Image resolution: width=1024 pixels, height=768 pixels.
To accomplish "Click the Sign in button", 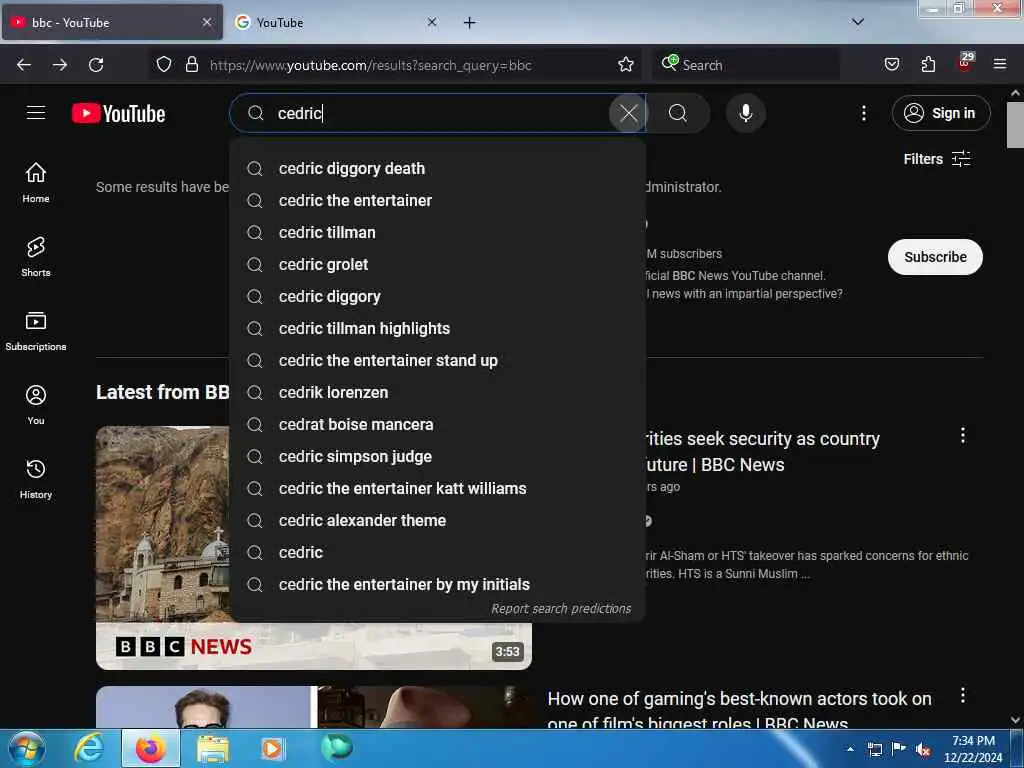I will click(x=940, y=113).
